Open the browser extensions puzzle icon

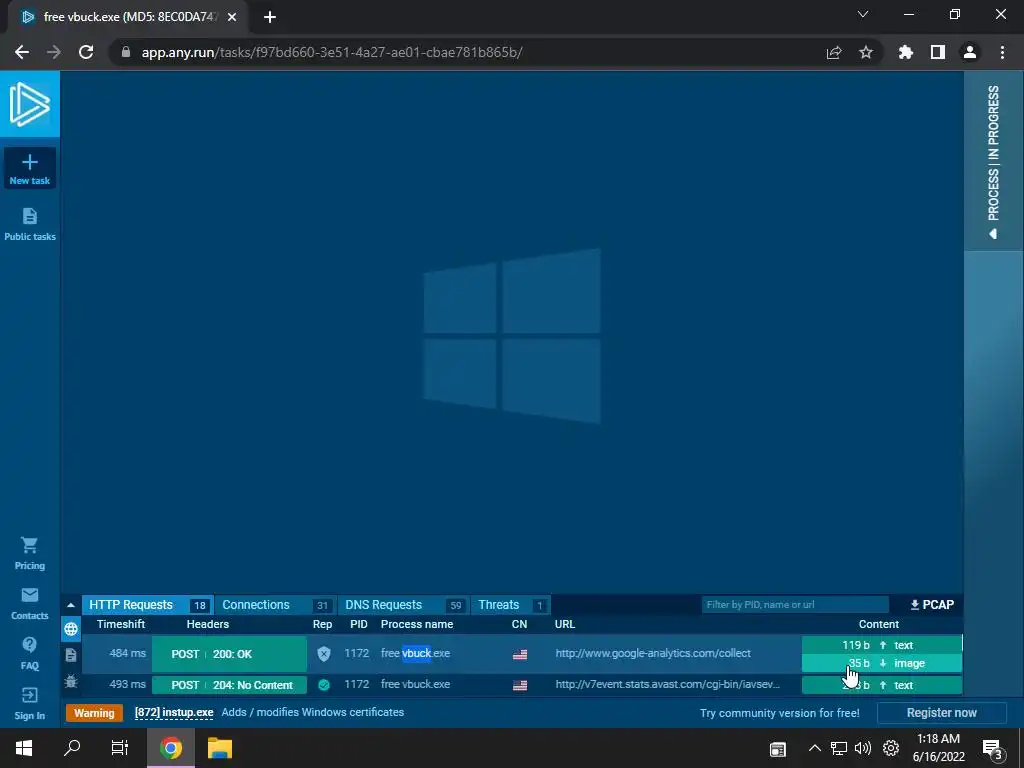(905, 52)
